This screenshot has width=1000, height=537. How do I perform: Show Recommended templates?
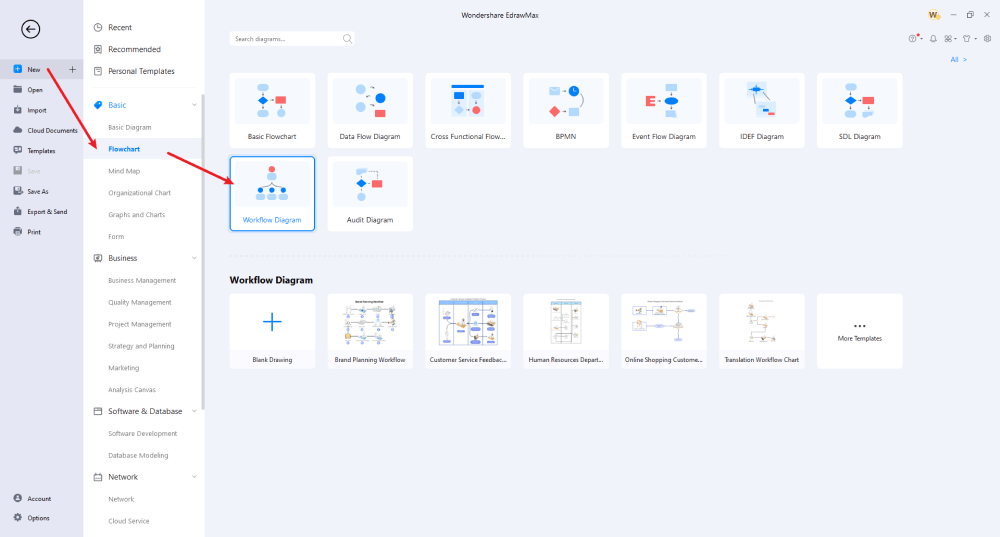[134, 49]
